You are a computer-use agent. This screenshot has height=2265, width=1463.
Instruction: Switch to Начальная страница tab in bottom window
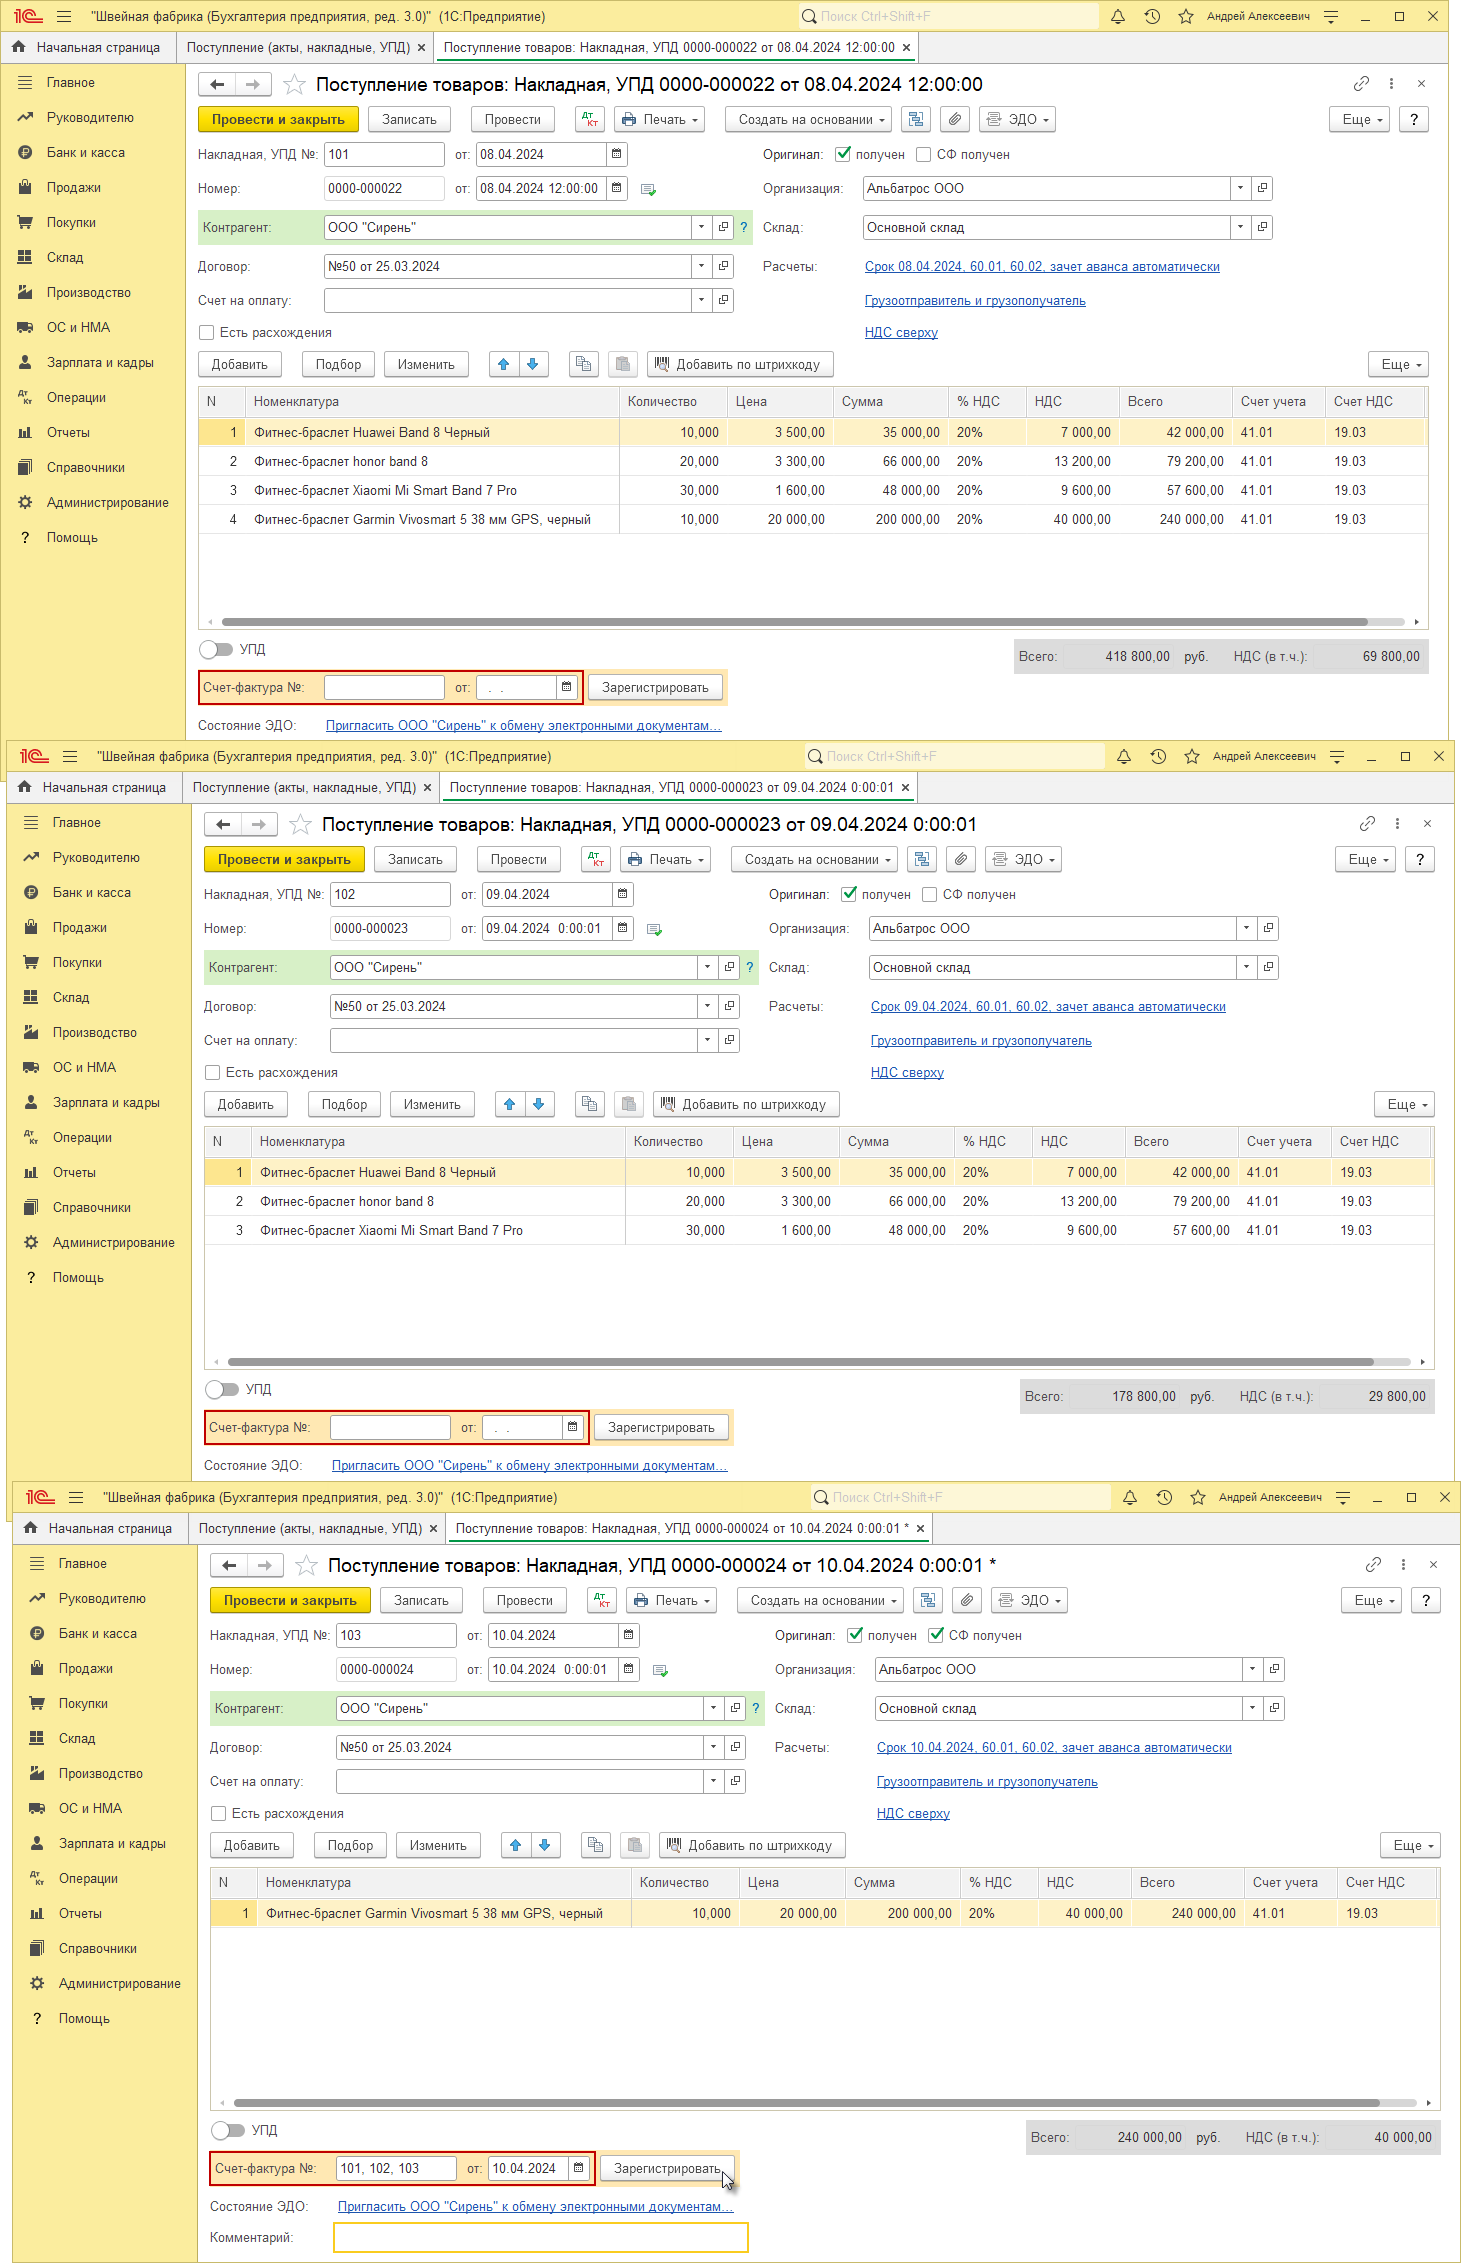point(99,1528)
